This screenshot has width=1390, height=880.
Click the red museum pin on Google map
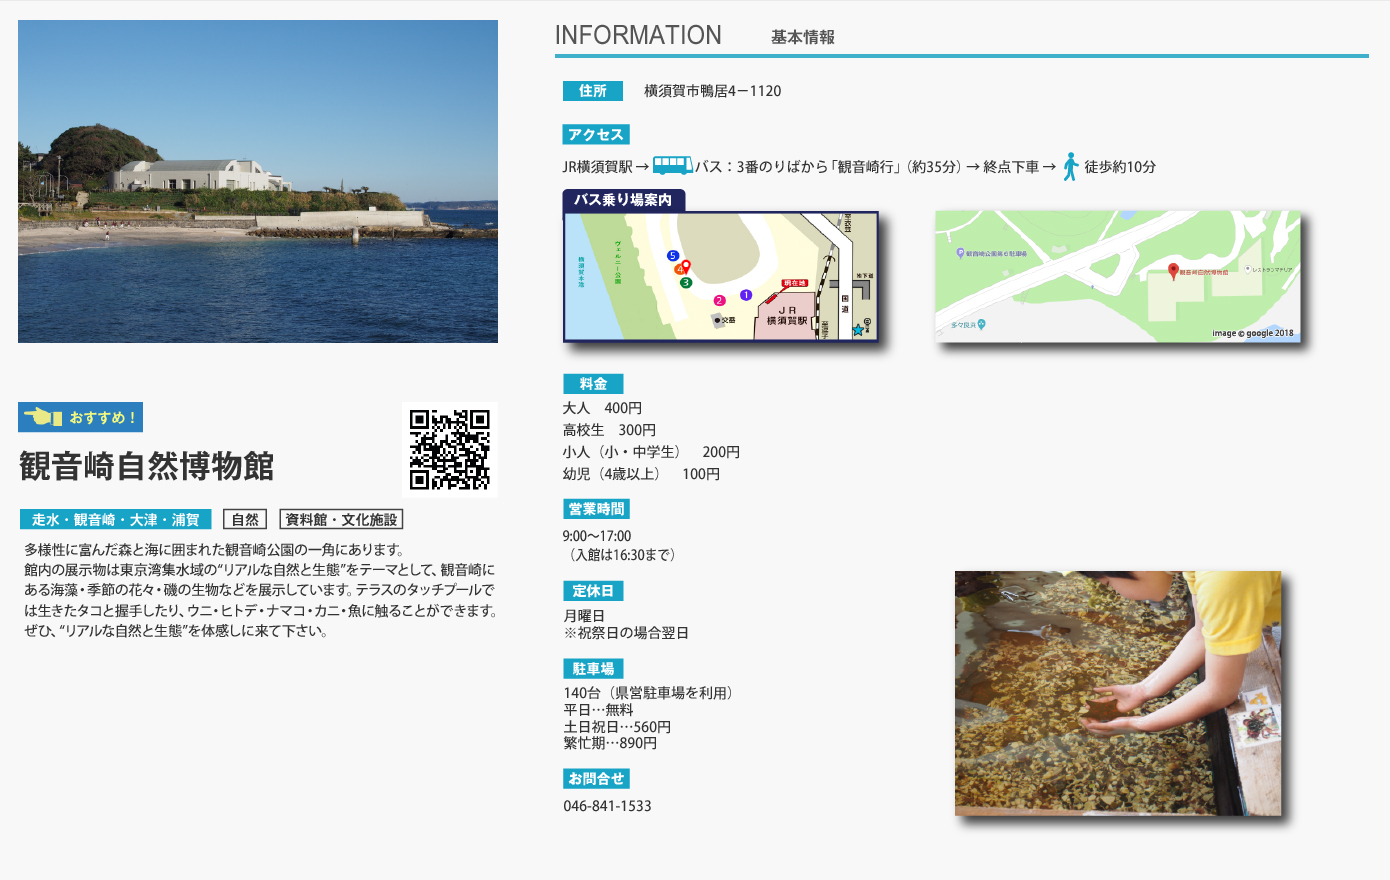click(x=1173, y=270)
